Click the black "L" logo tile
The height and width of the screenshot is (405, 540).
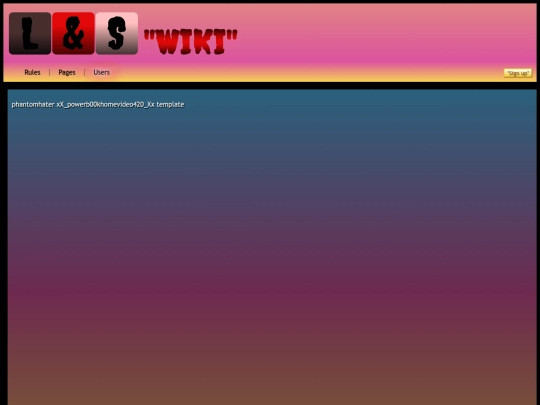pos(30,33)
